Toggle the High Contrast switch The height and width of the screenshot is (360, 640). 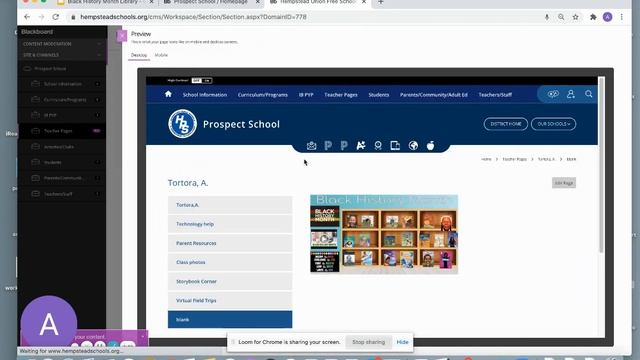[x=202, y=80]
